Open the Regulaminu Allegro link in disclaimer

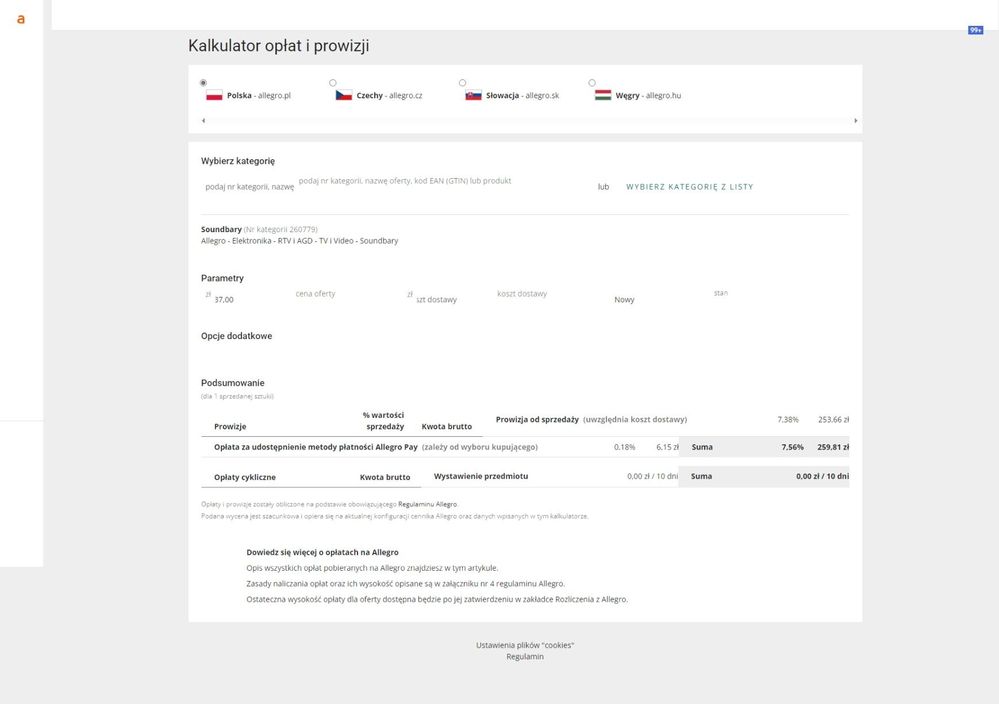click(x=427, y=504)
